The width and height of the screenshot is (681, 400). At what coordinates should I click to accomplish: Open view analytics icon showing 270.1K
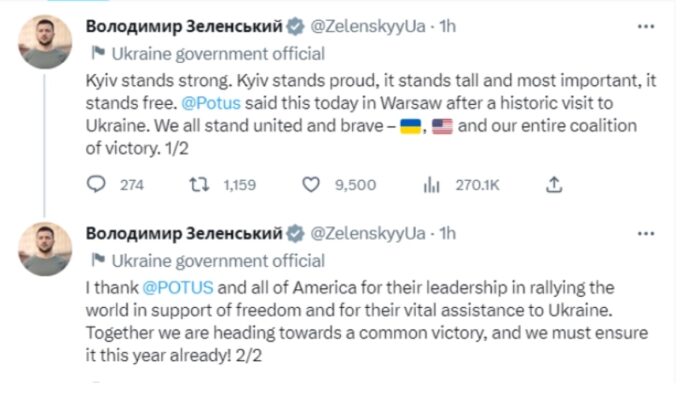coord(432,184)
